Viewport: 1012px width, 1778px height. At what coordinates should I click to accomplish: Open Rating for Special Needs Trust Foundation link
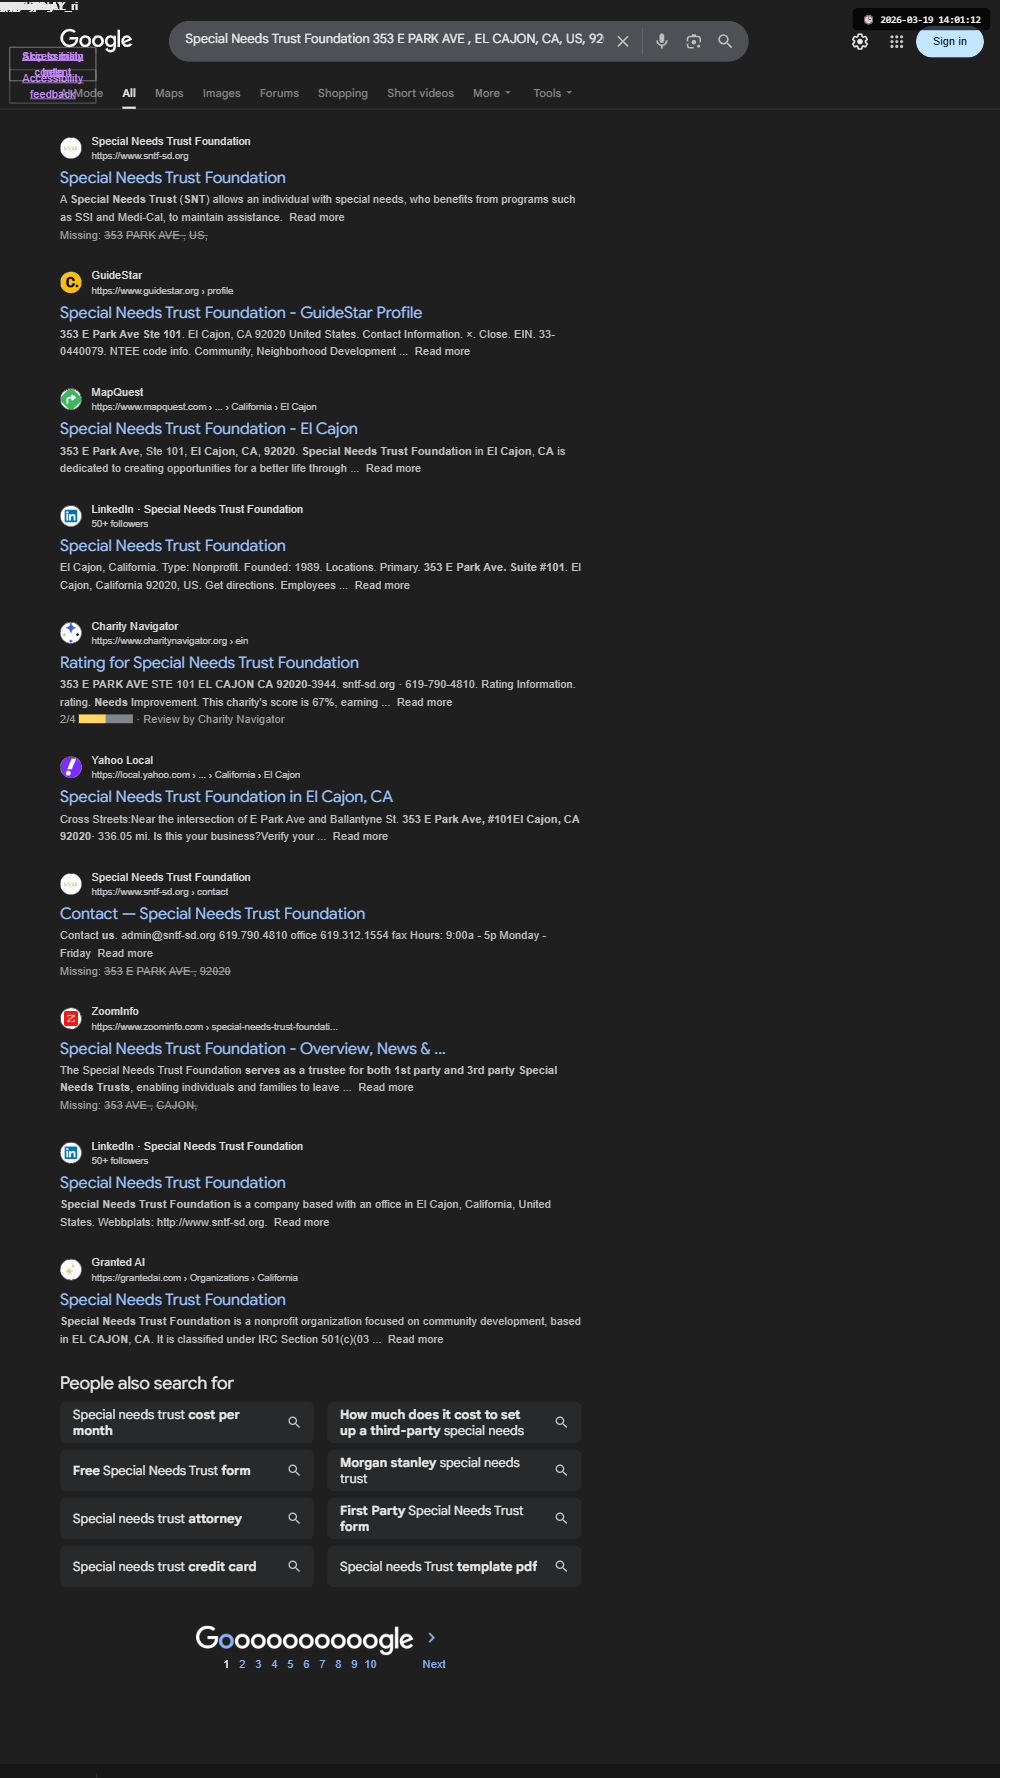coord(209,663)
